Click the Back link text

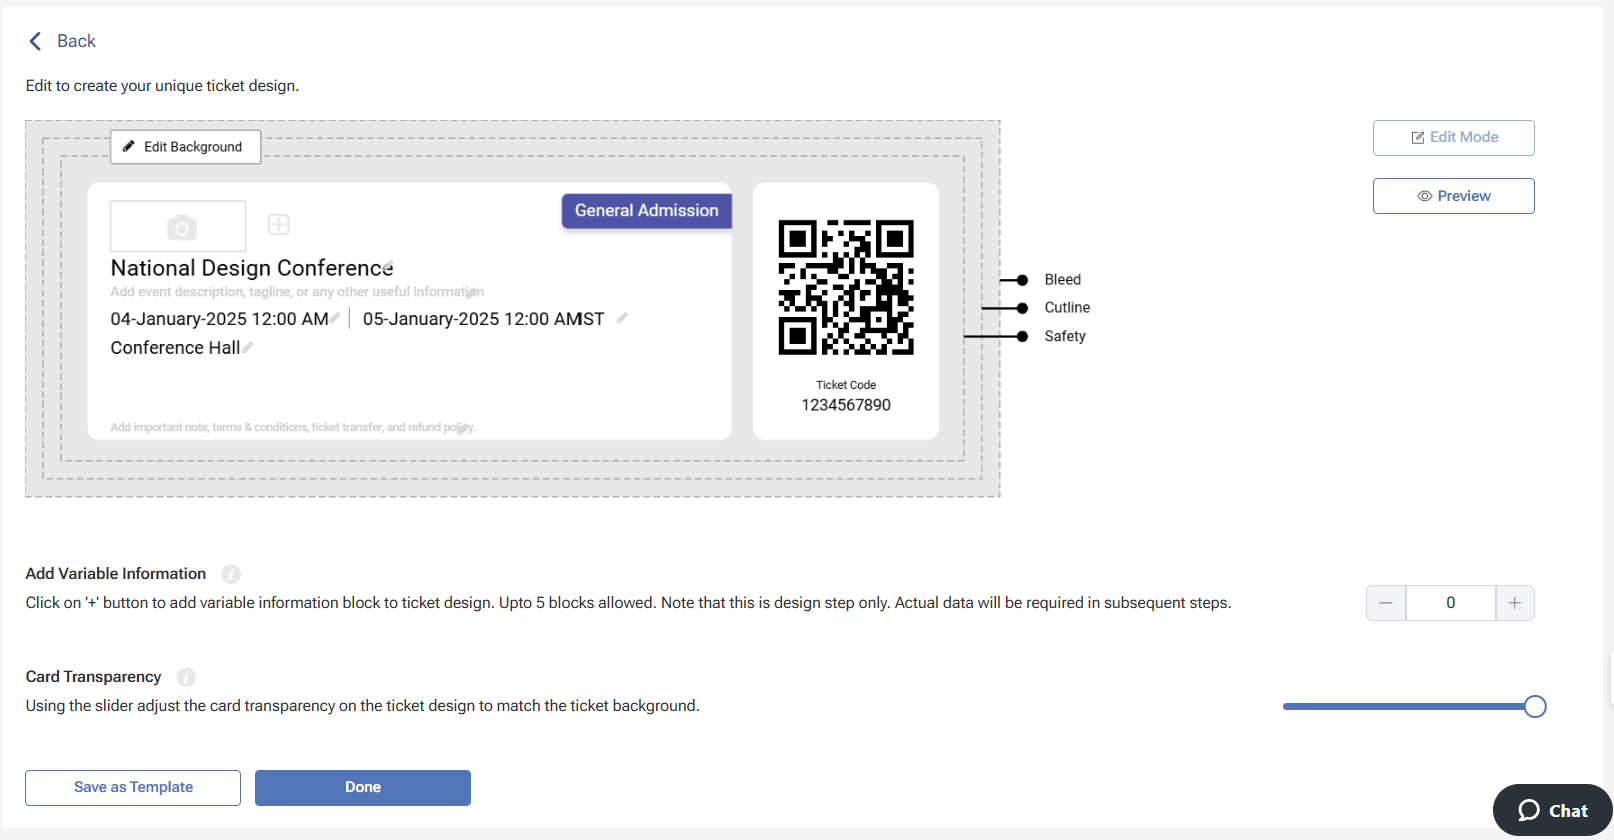76,41
